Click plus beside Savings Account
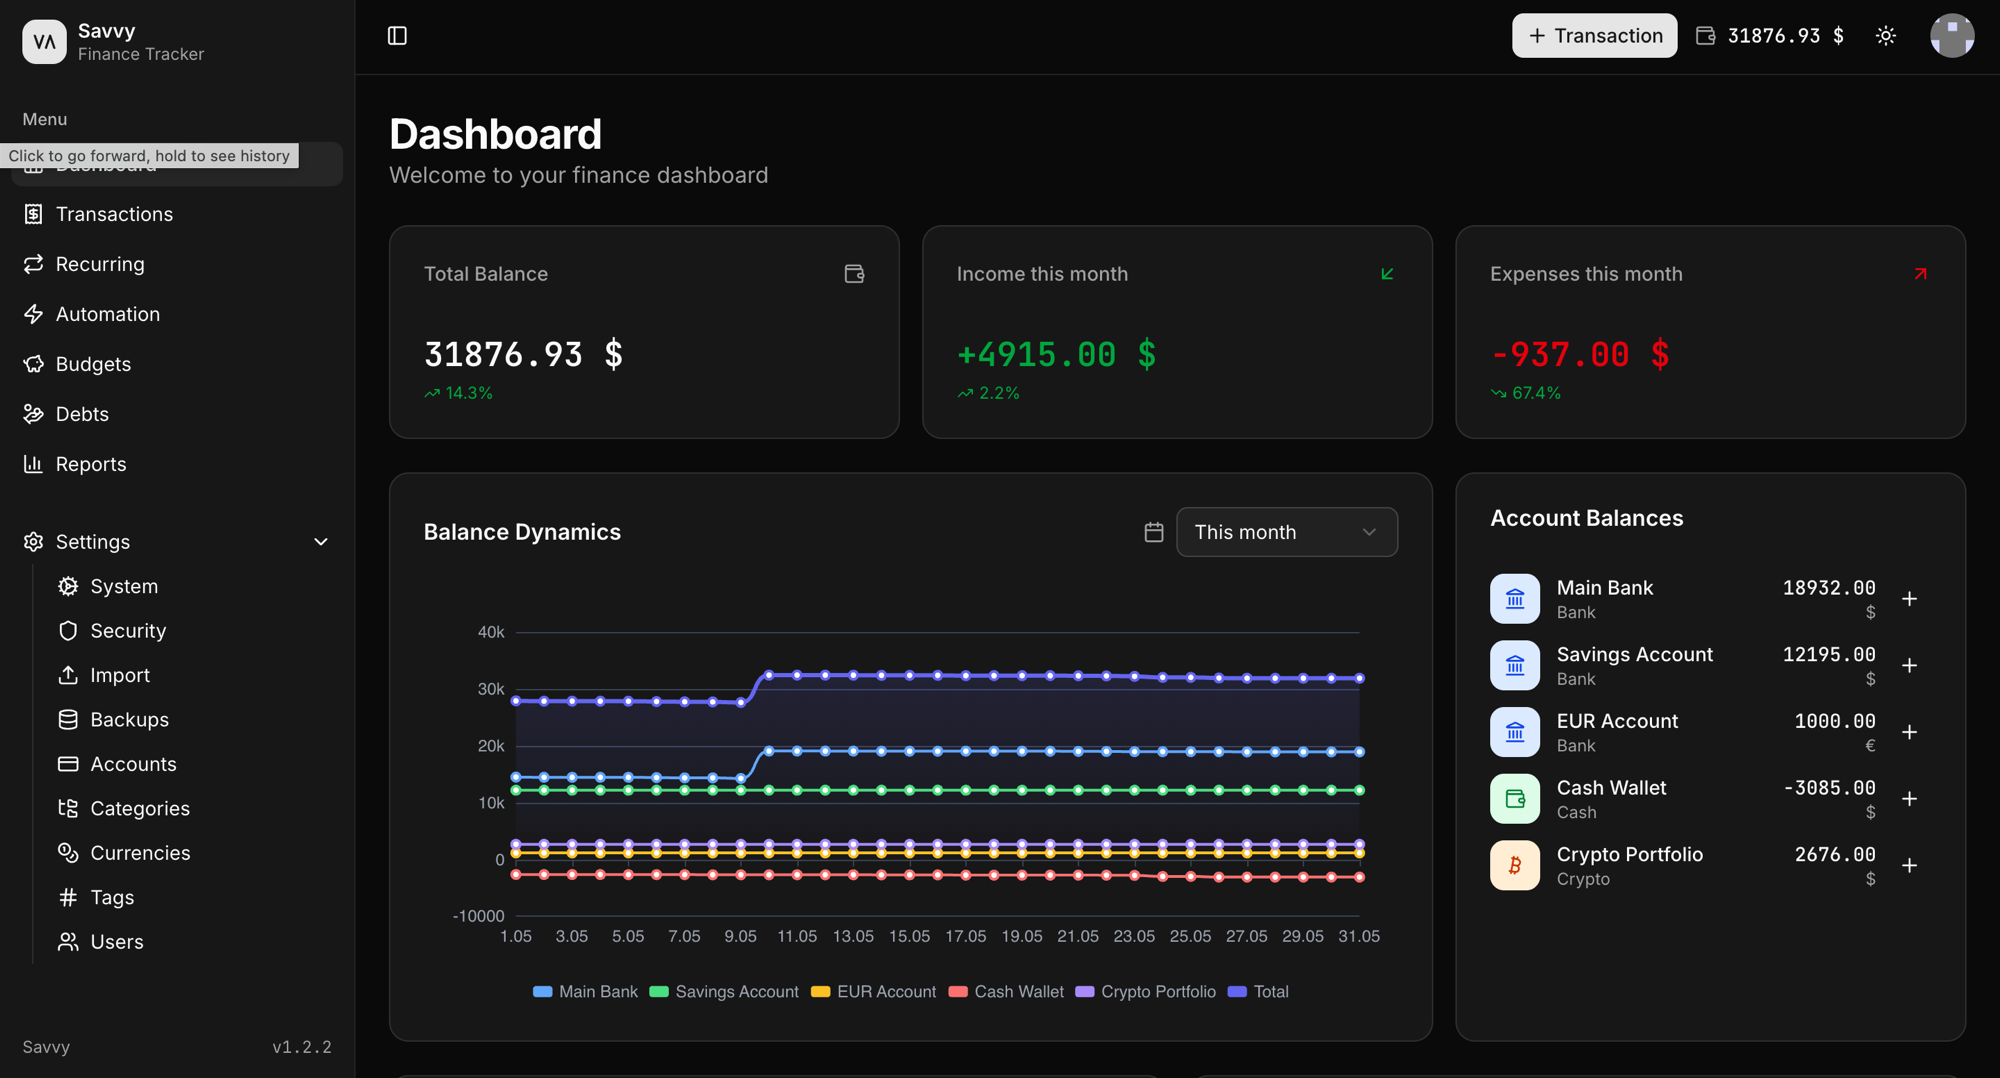The width and height of the screenshot is (2000, 1078). [1909, 666]
